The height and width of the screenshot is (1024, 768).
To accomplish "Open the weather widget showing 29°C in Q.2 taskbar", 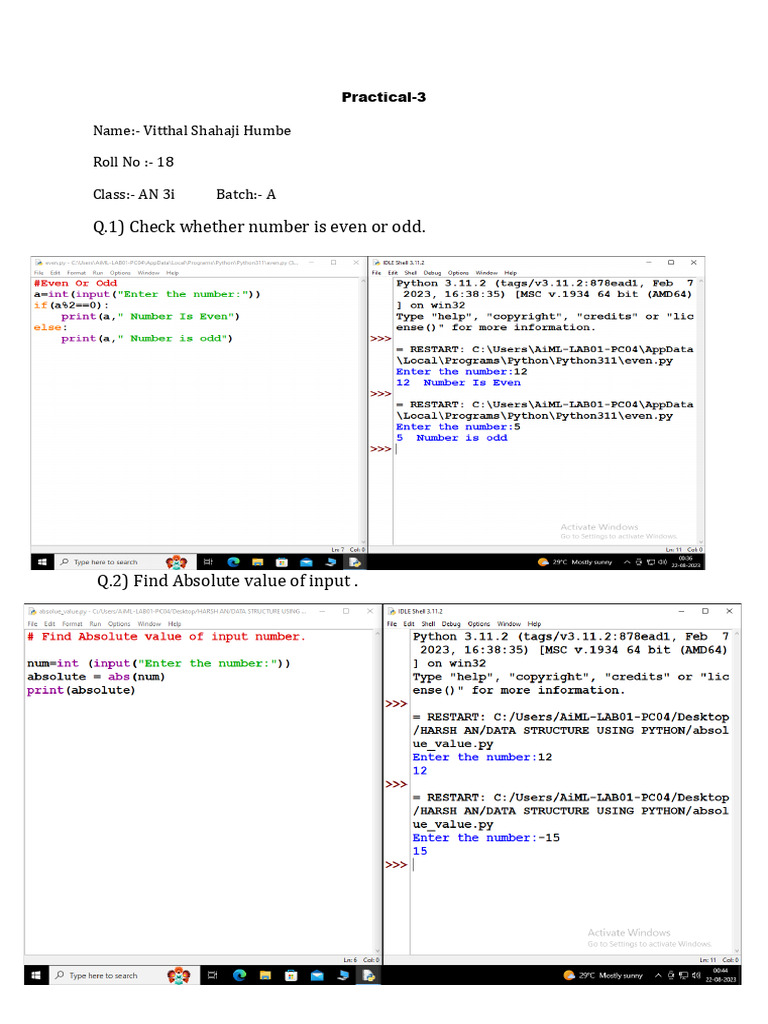I will tap(602, 975).
